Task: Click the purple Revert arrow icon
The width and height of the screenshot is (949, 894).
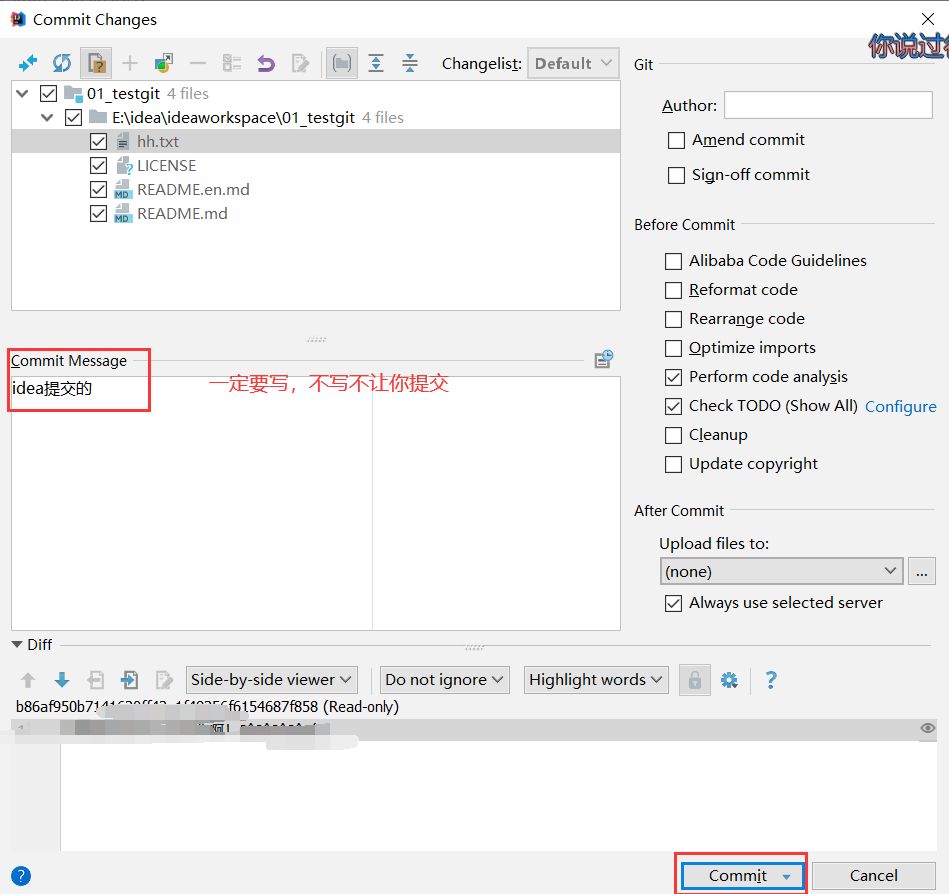Action: 266,63
